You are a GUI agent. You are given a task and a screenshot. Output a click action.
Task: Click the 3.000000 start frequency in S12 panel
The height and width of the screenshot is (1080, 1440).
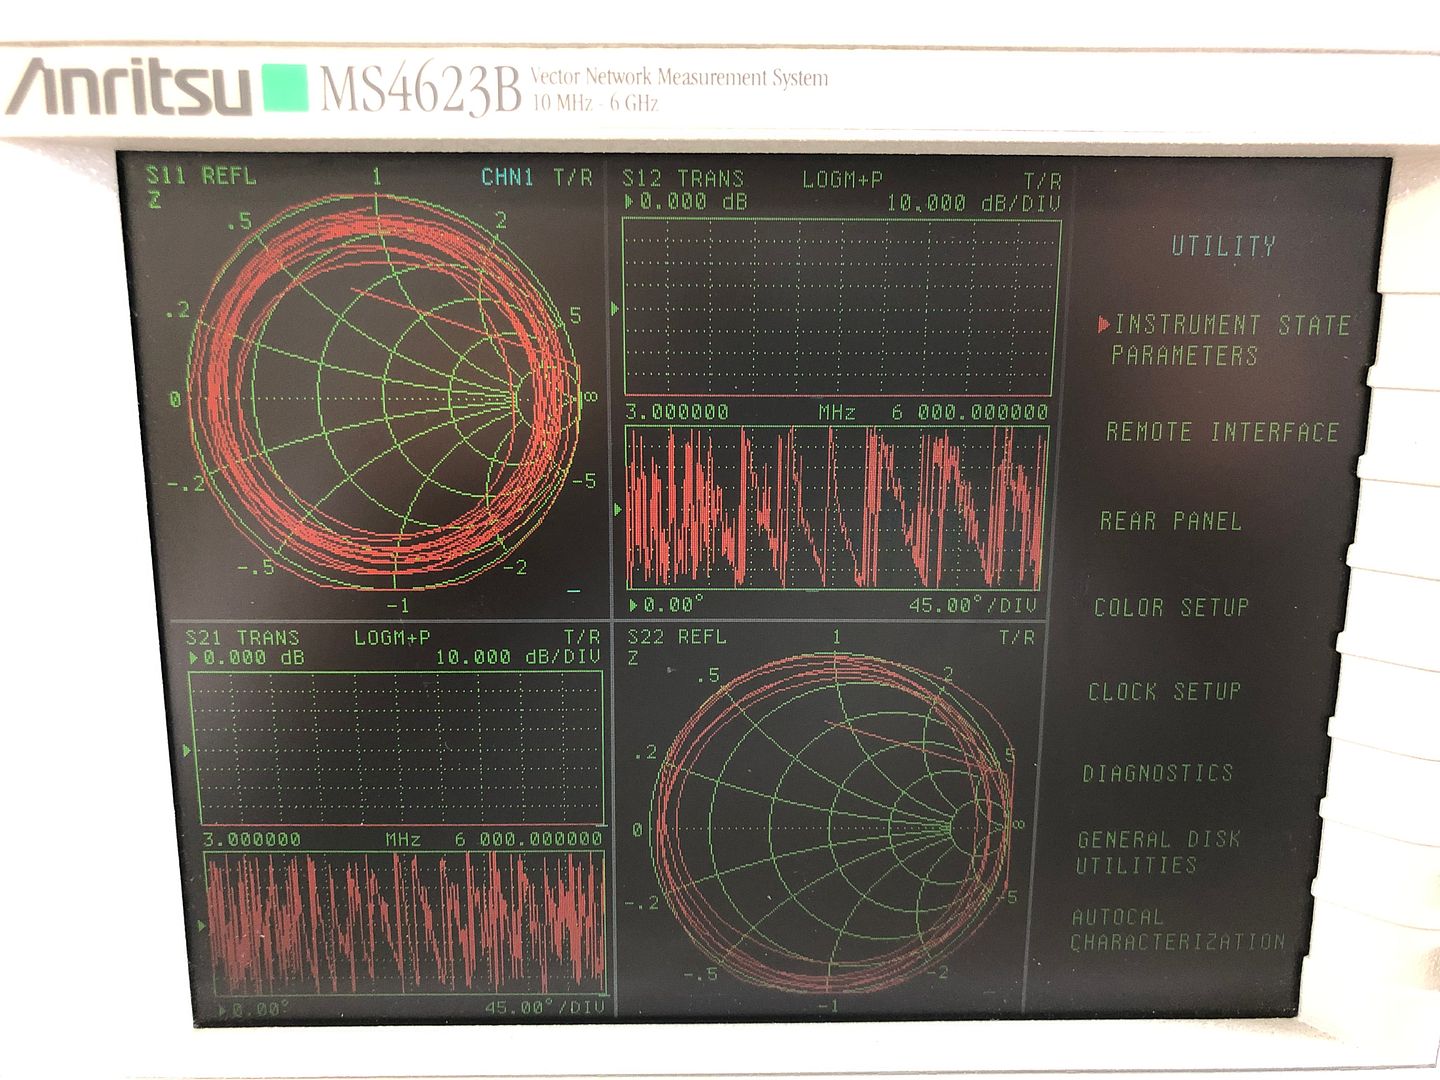(x=677, y=412)
